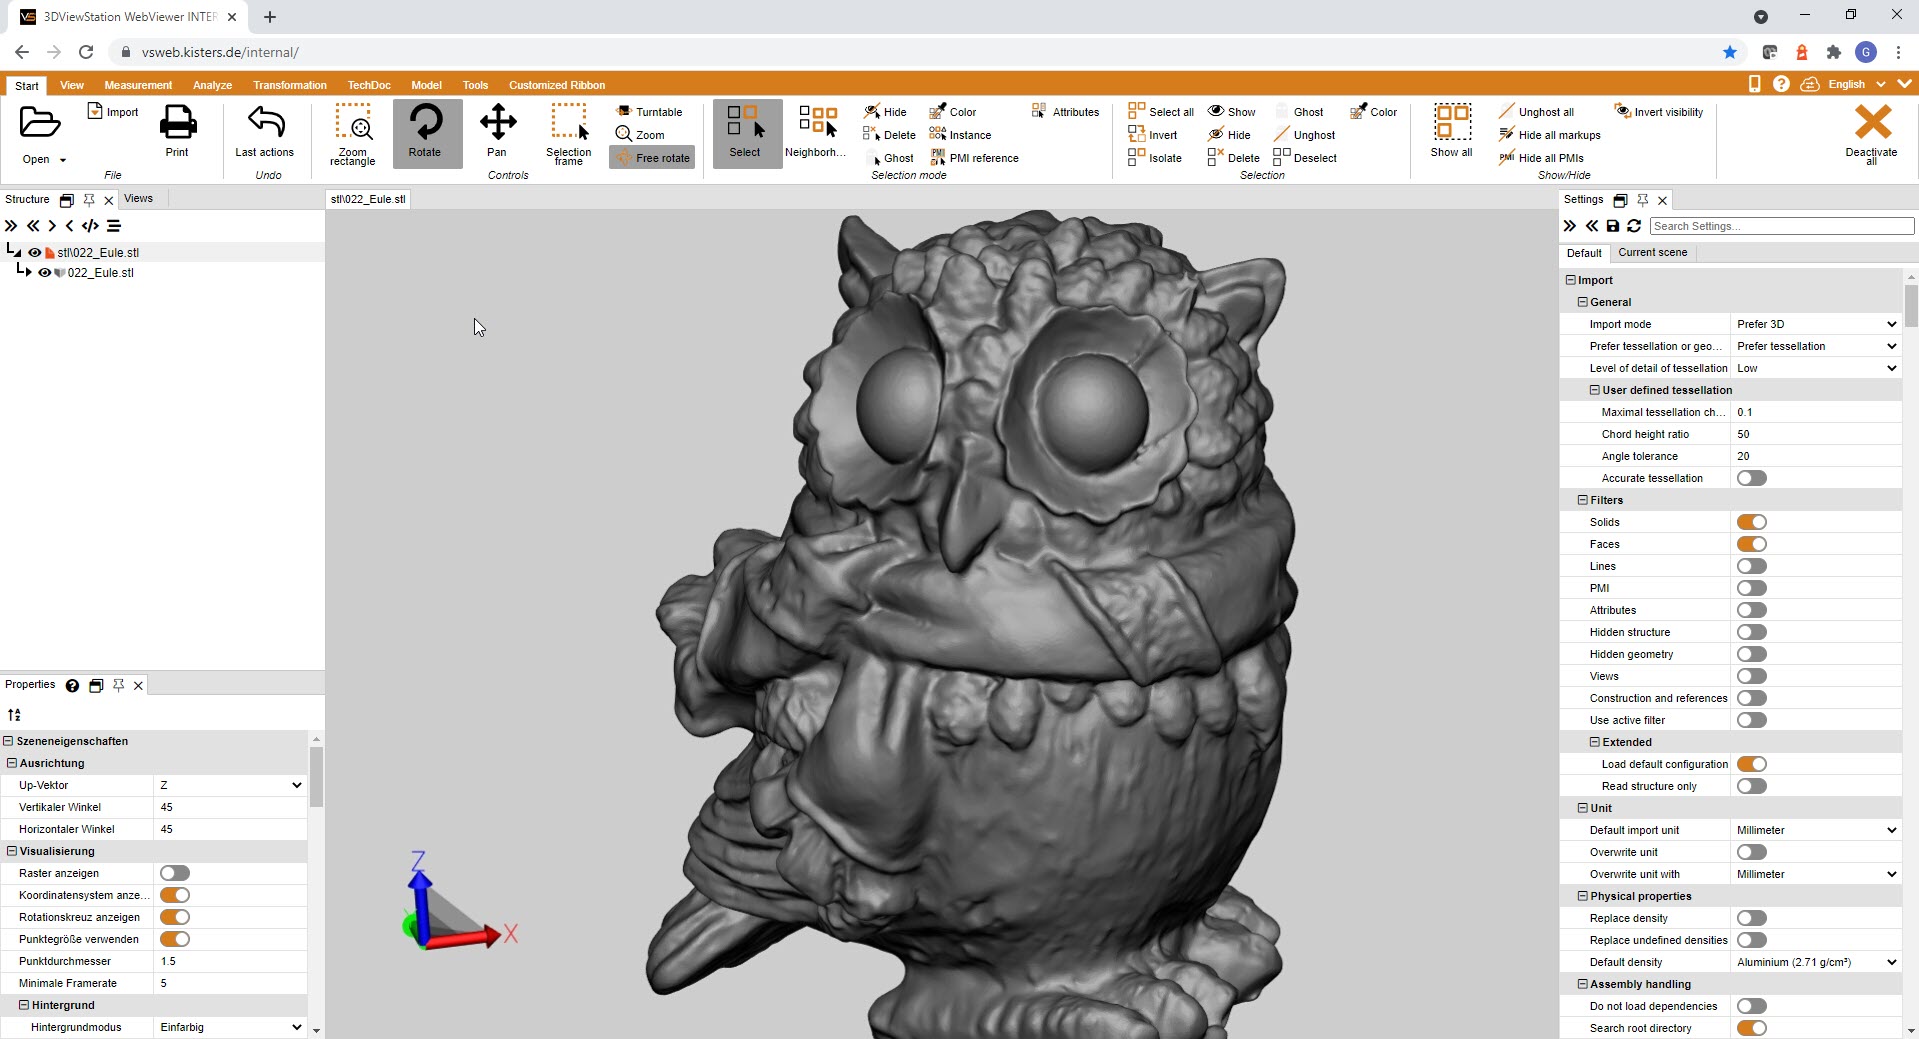1919x1039 pixels.
Task: Switch to Free rotate mode
Action: [652, 158]
